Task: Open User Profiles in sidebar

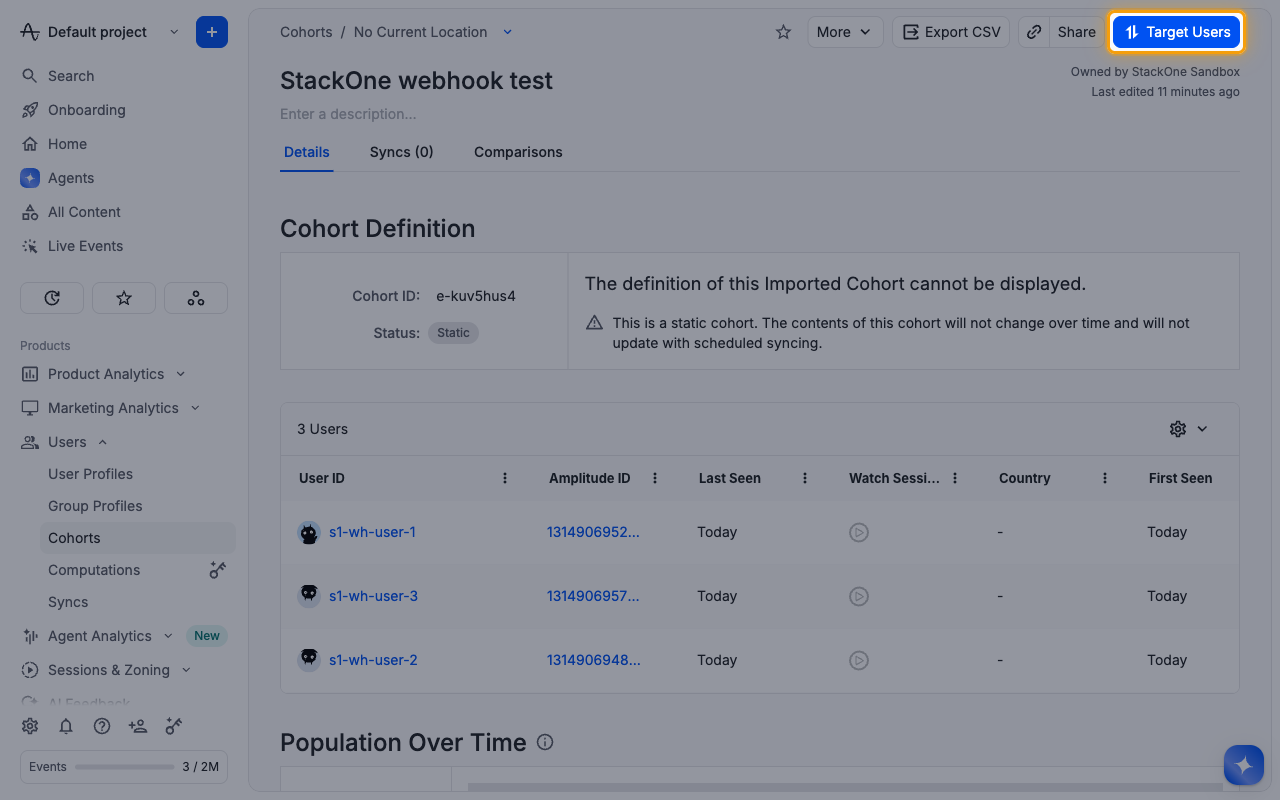Action: (x=90, y=474)
